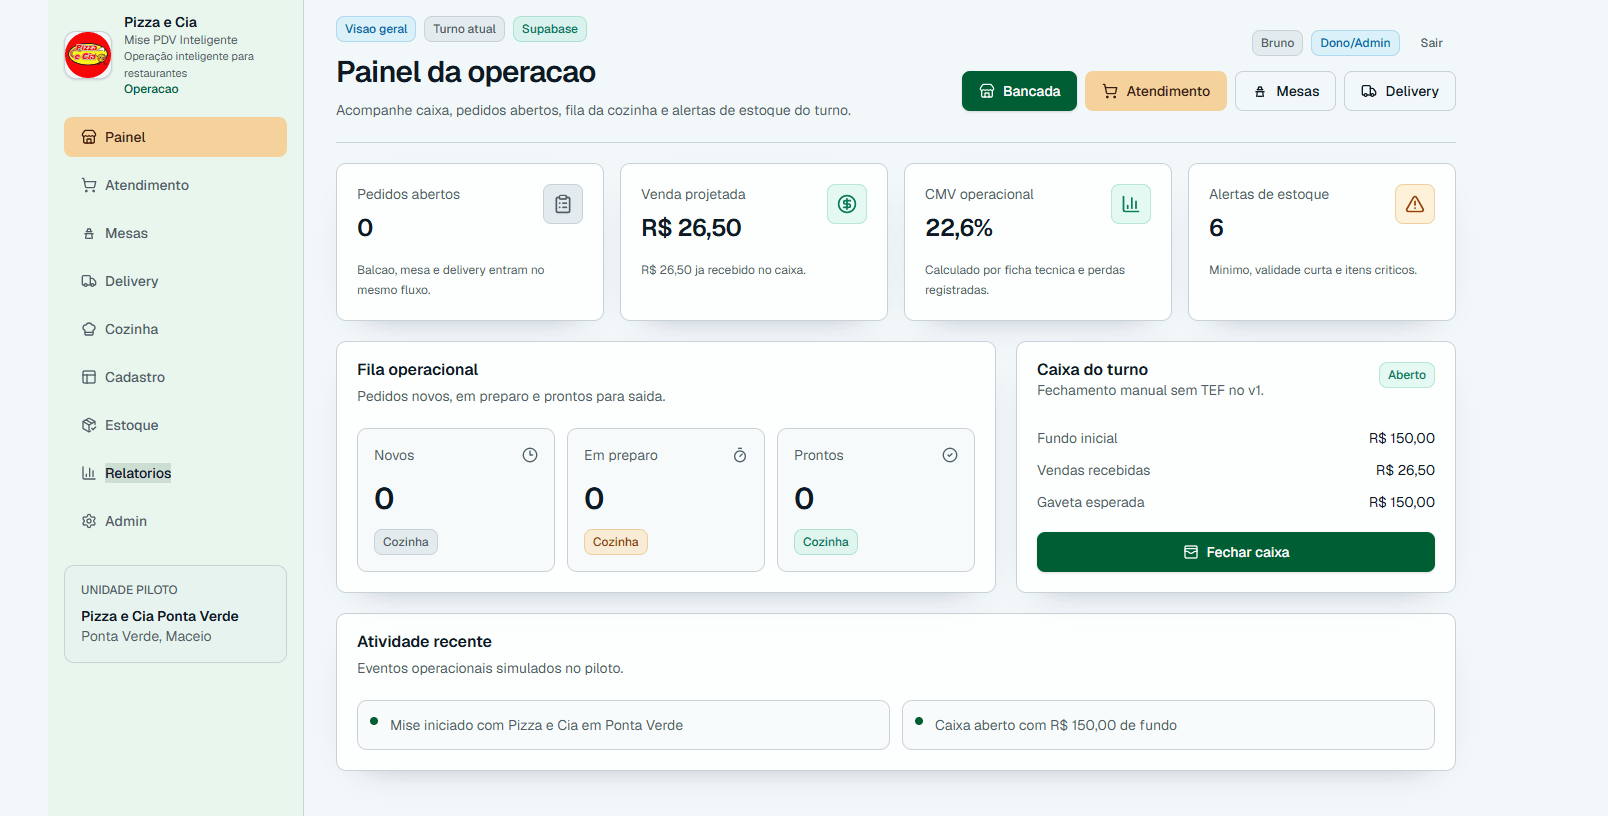Open Estoque in the sidebar menu

tap(175, 425)
